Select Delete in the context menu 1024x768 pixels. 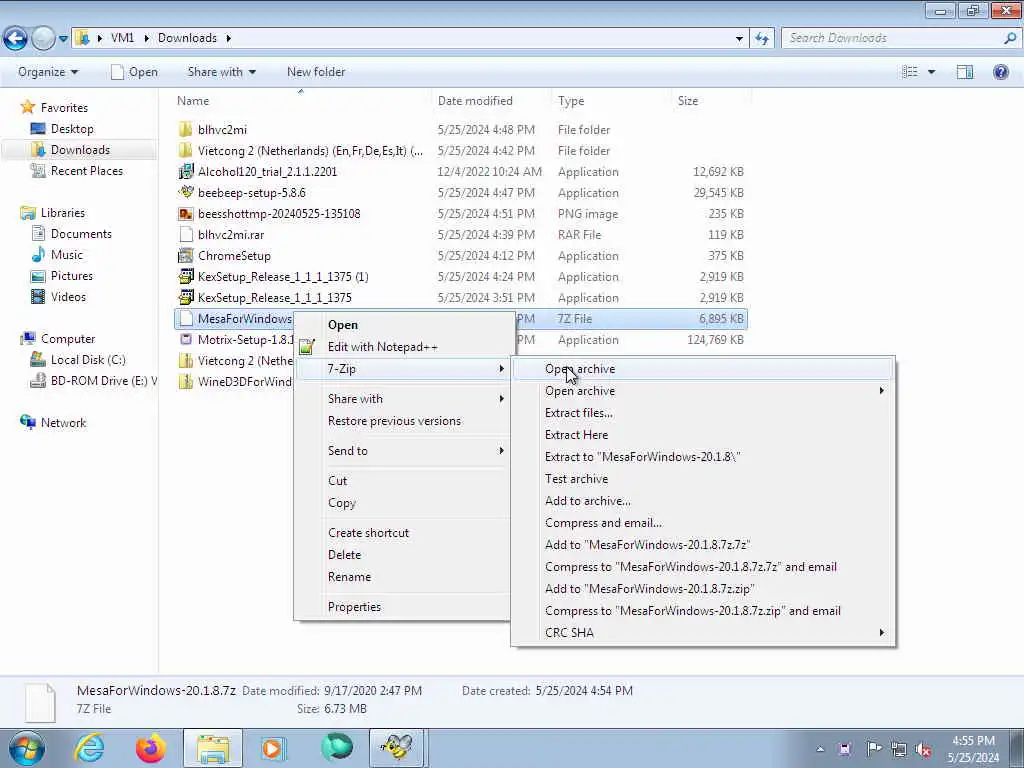coord(344,554)
